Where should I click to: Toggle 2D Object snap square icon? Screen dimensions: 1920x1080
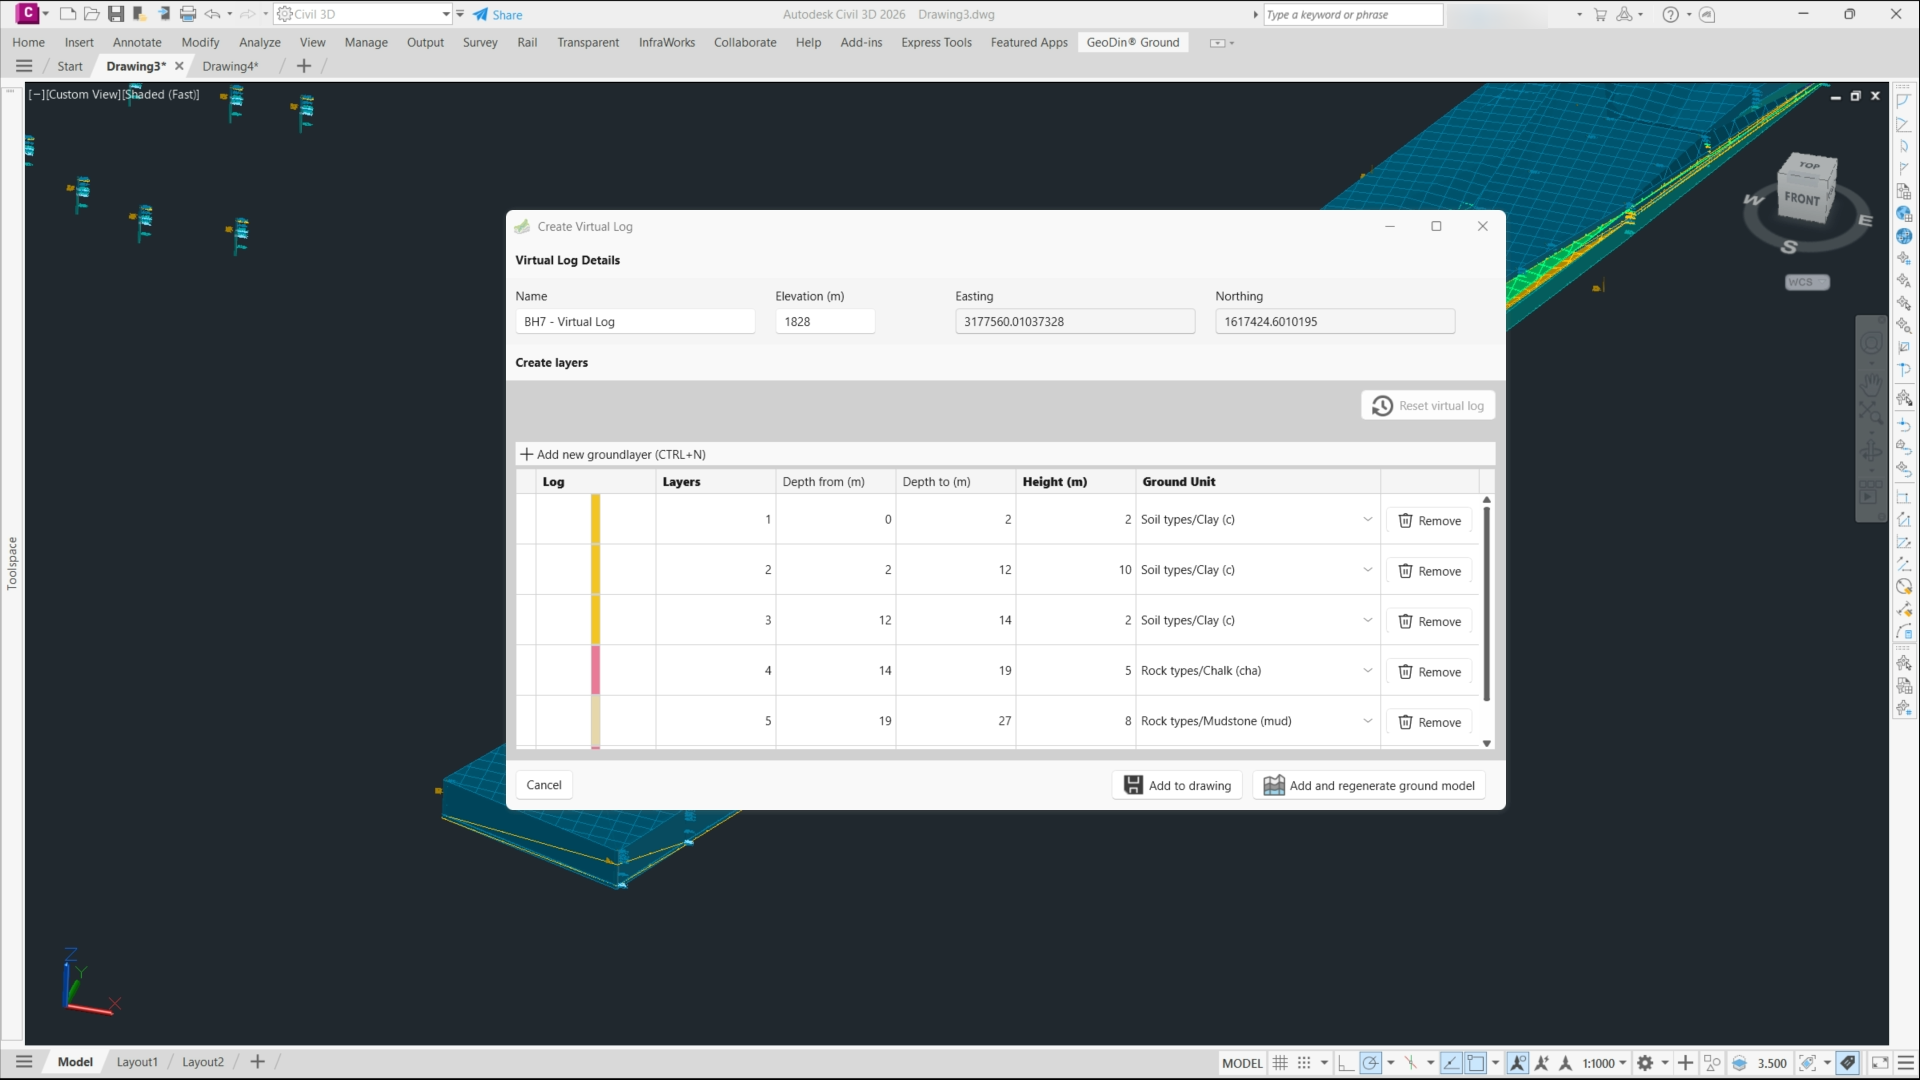(x=1476, y=1063)
